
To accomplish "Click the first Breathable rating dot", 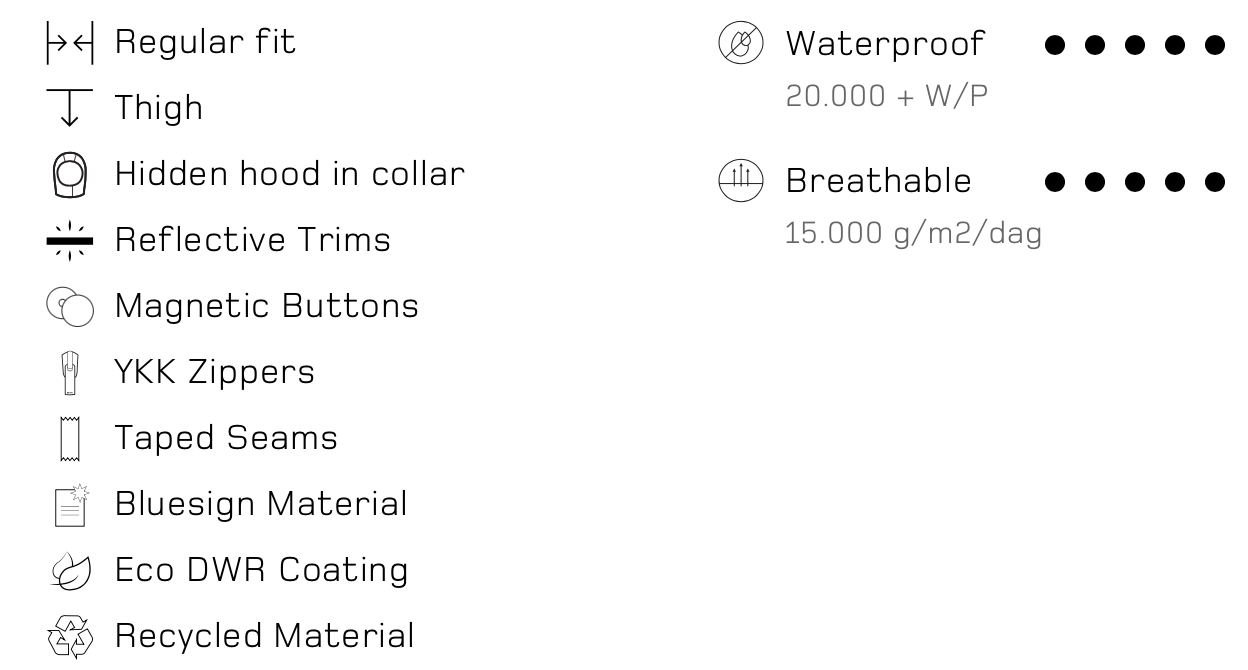I will (x=1054, y=182).
